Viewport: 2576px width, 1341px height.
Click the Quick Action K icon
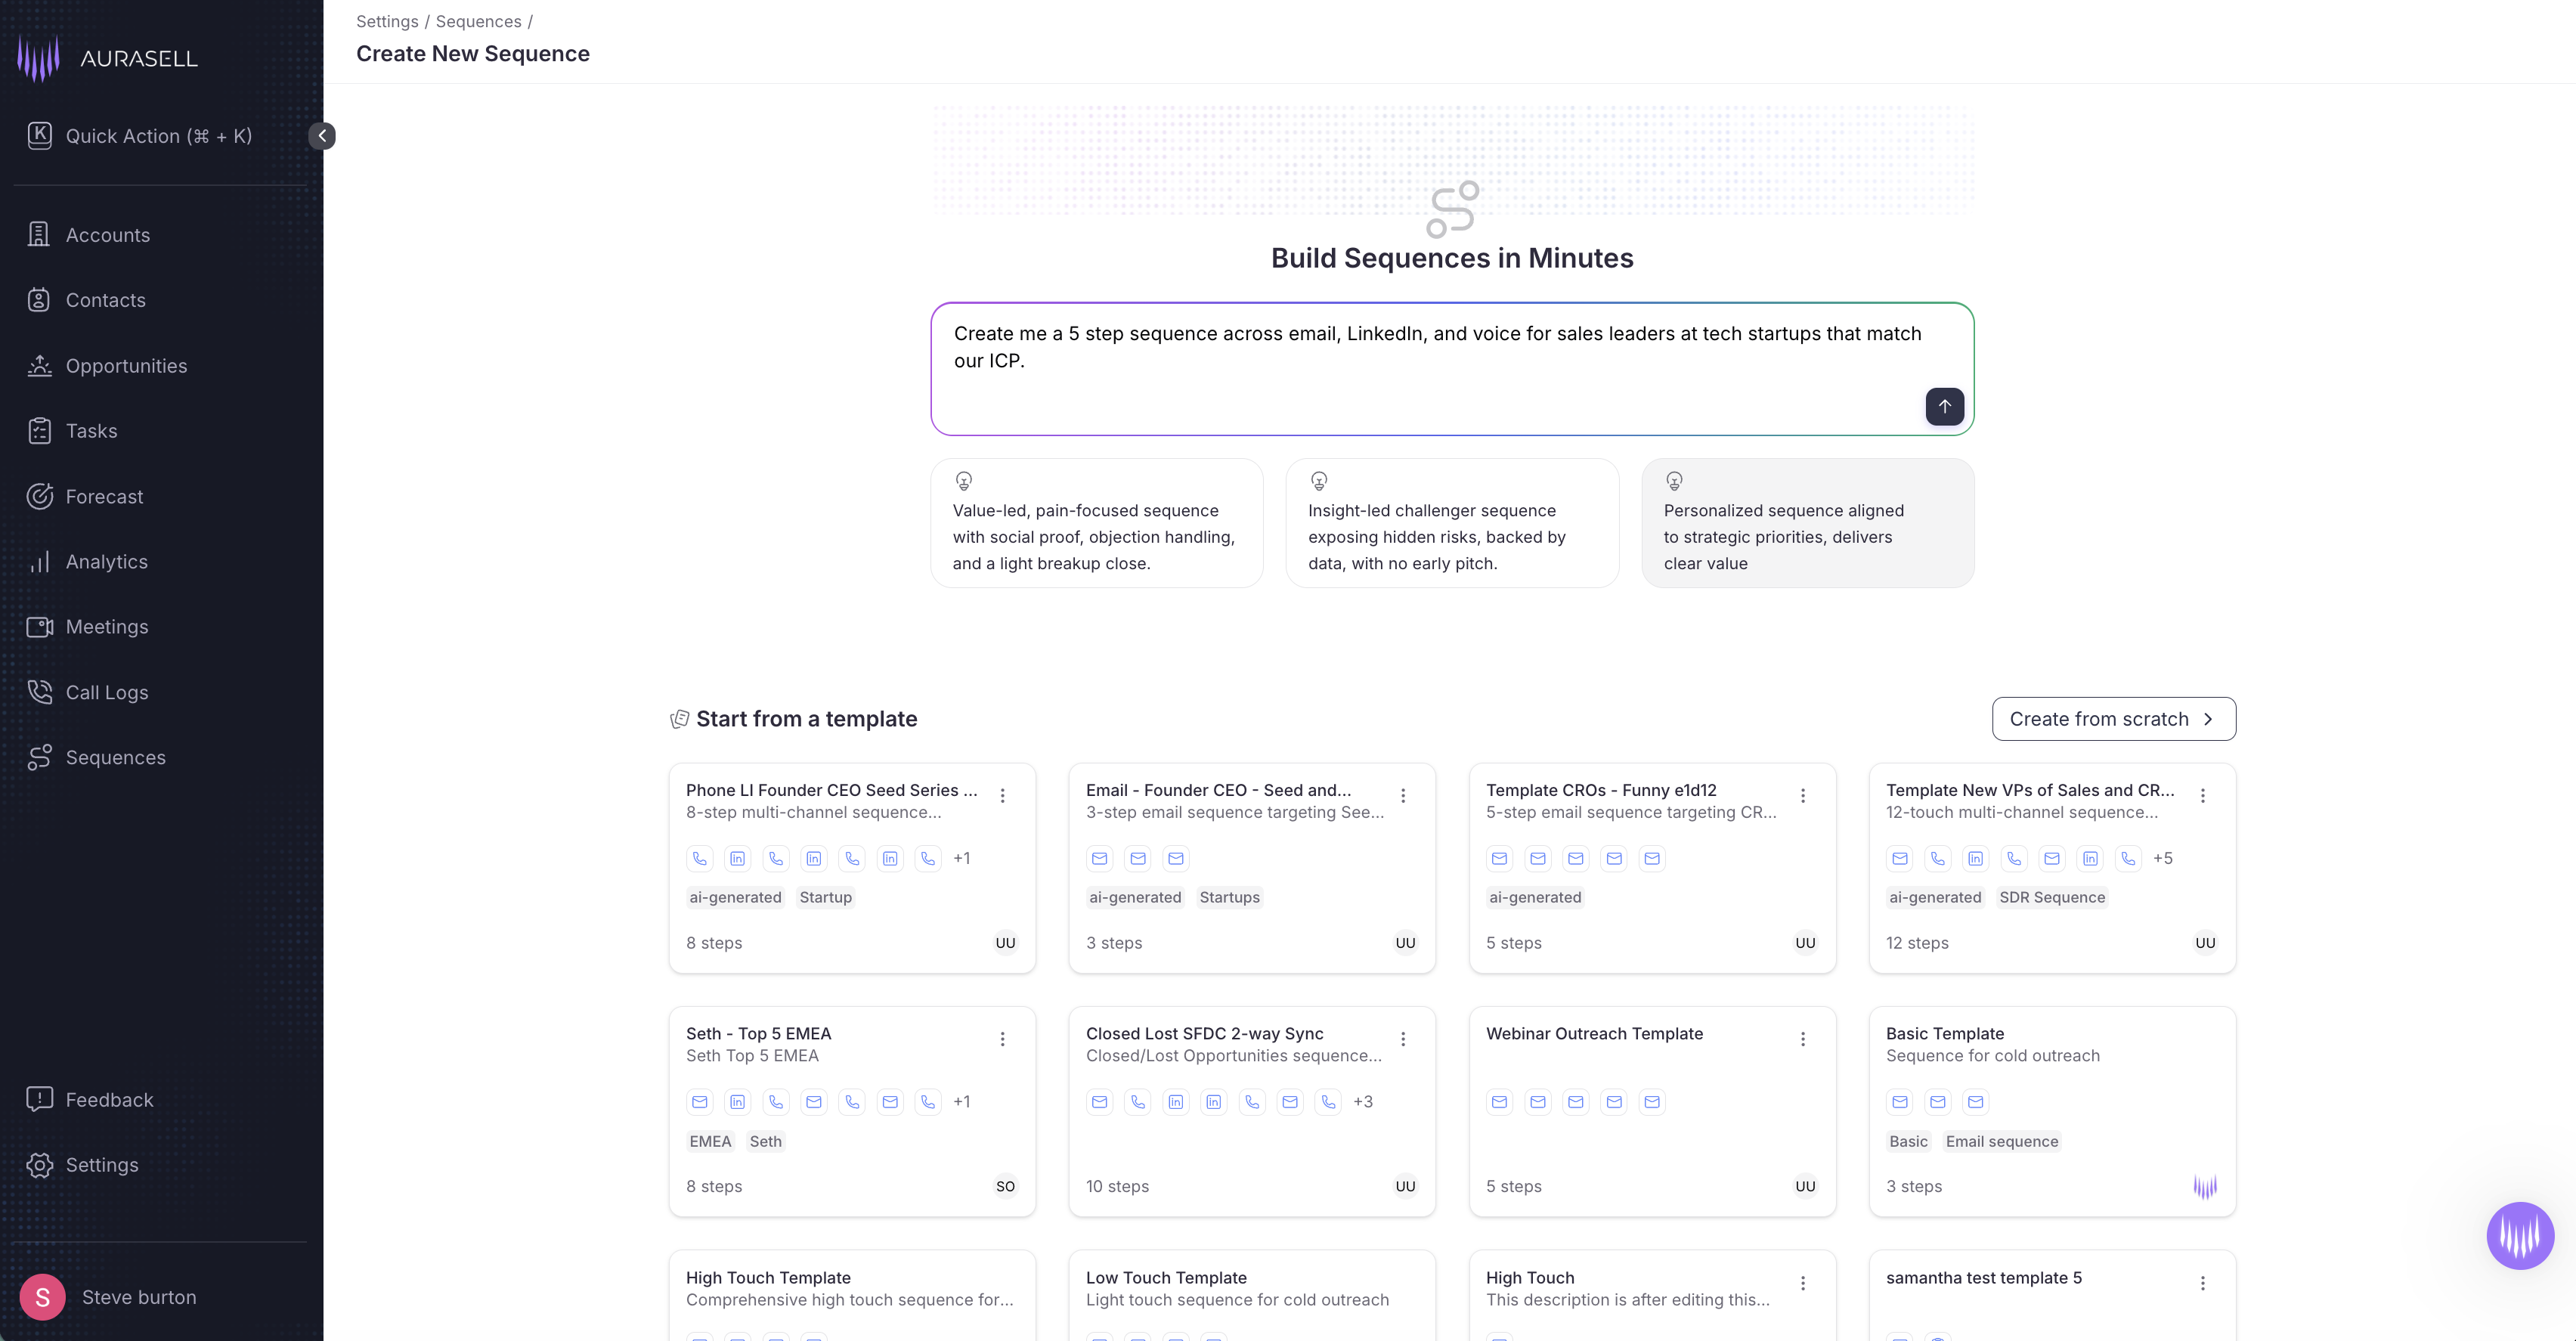[x=39, y=136]
